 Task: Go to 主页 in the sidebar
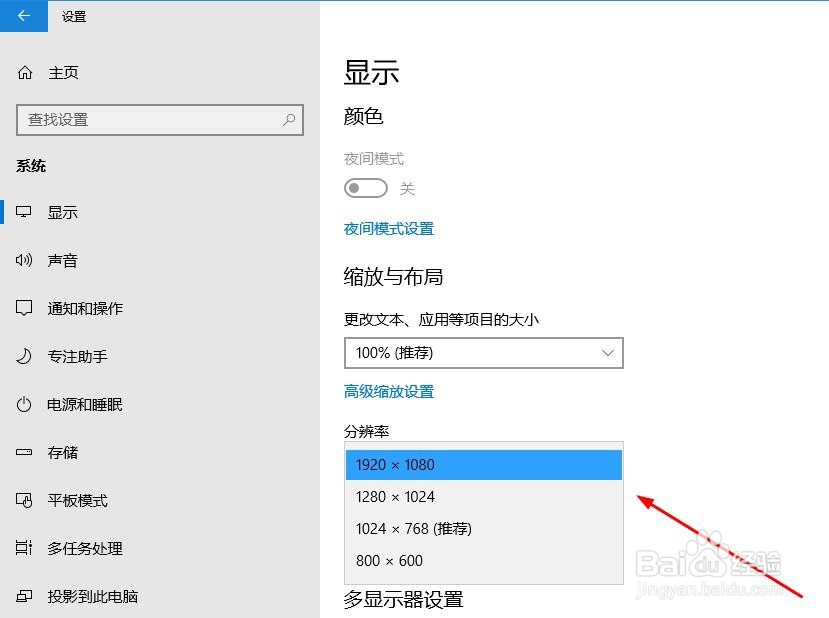click(x=49, y=72)
